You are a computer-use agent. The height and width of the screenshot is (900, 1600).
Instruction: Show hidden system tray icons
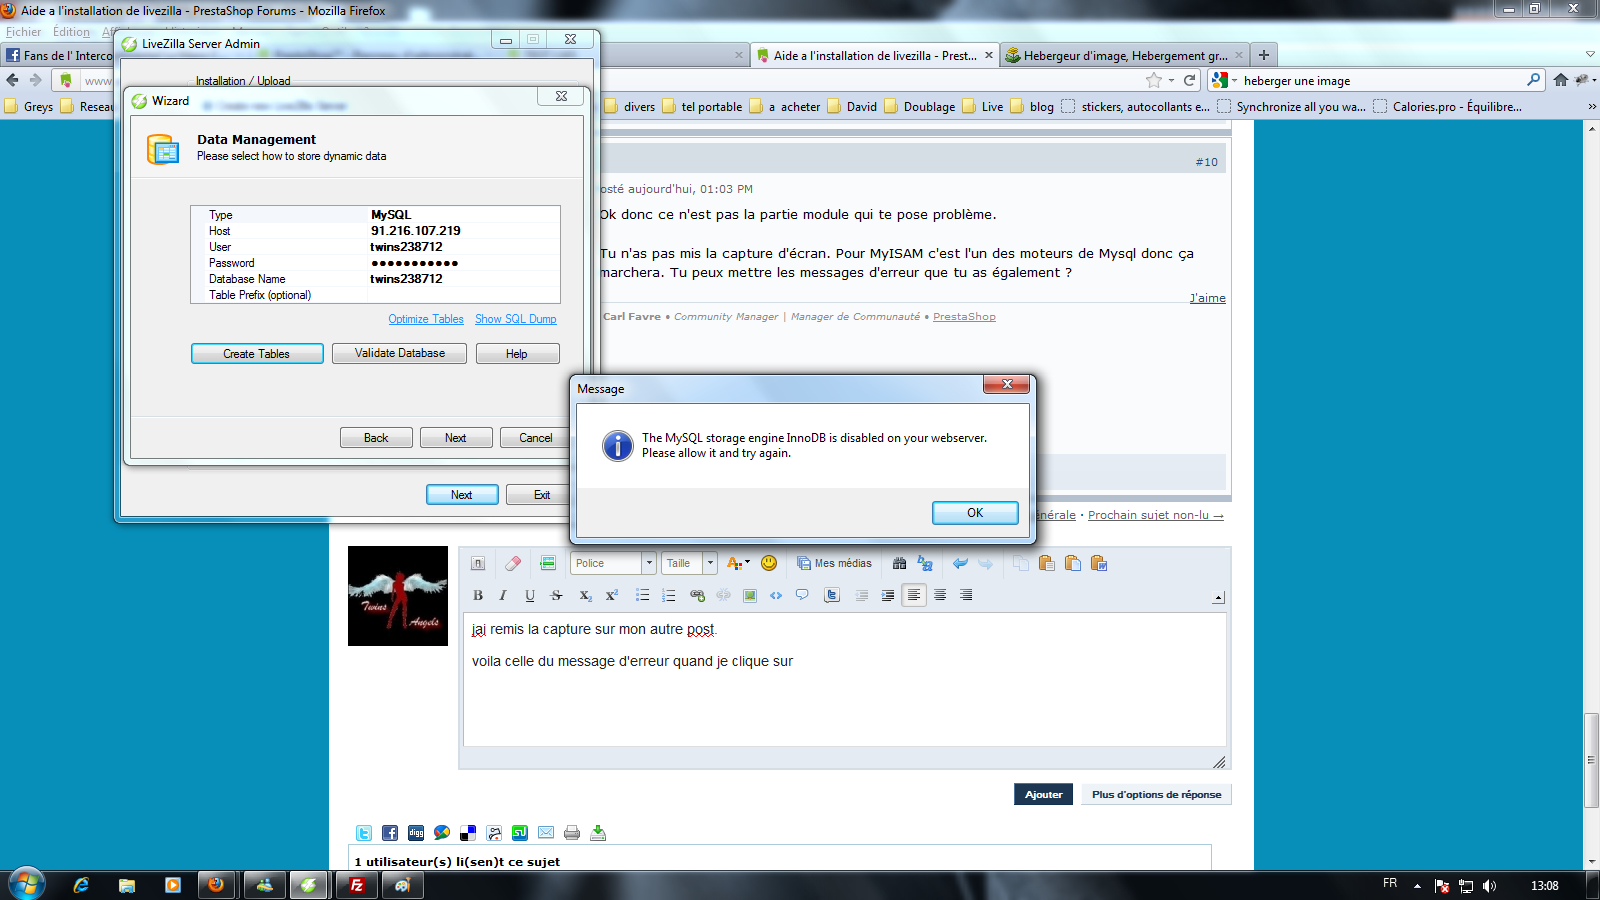click(1417, 886)
